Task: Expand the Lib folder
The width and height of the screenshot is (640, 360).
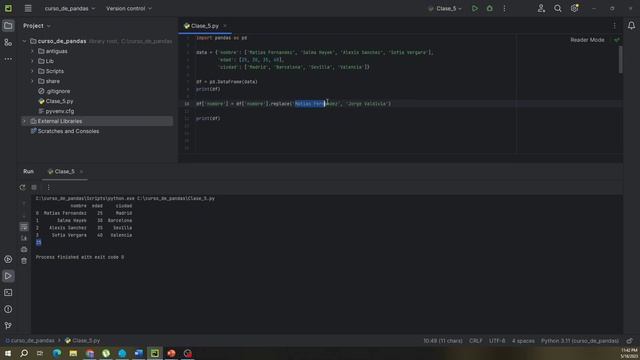Action: pyautogui.click(x=33, y=61)
